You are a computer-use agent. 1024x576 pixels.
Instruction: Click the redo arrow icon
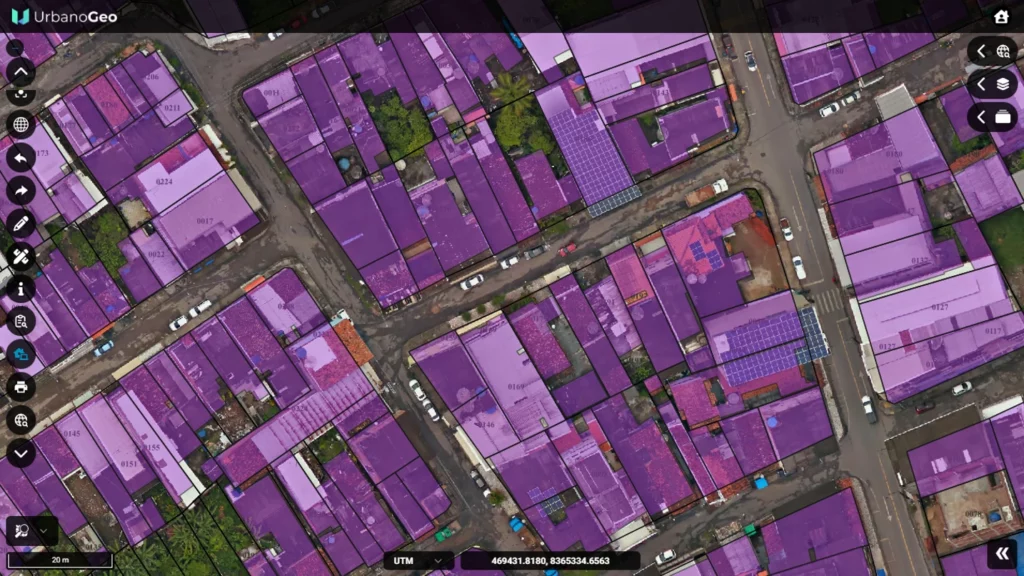point(21,190)
